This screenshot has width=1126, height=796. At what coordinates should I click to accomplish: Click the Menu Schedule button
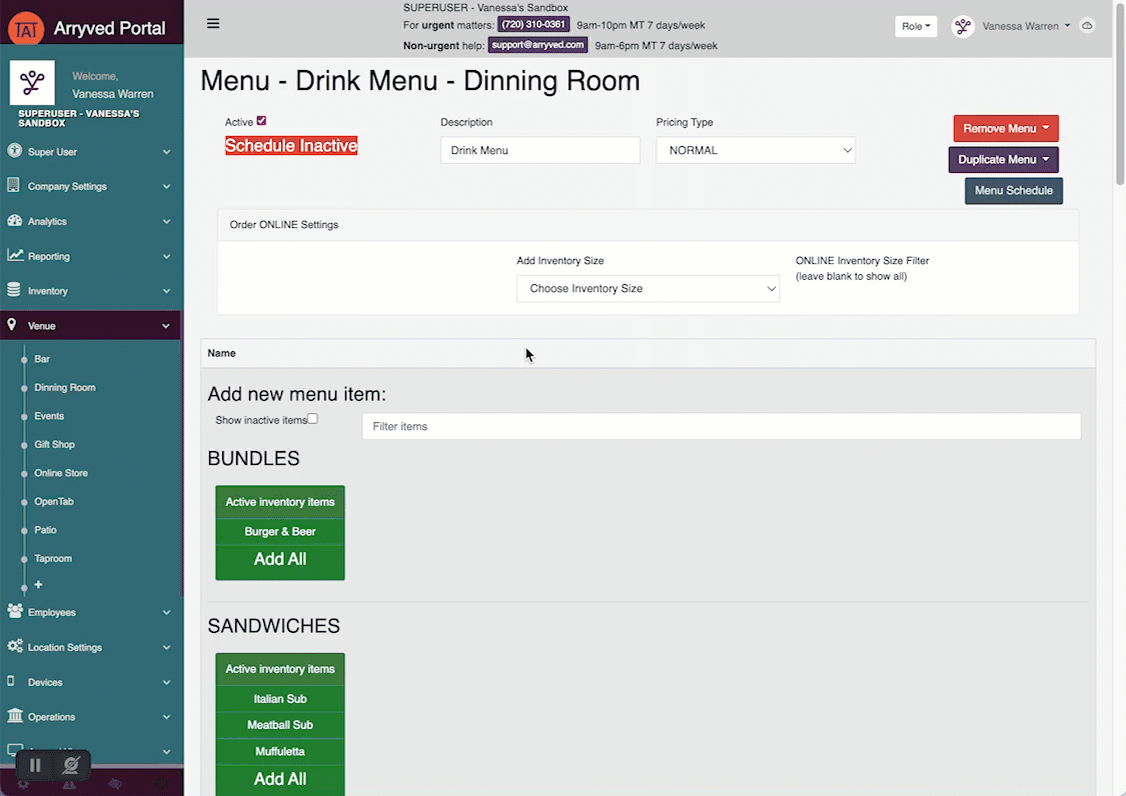point(1013,190)
